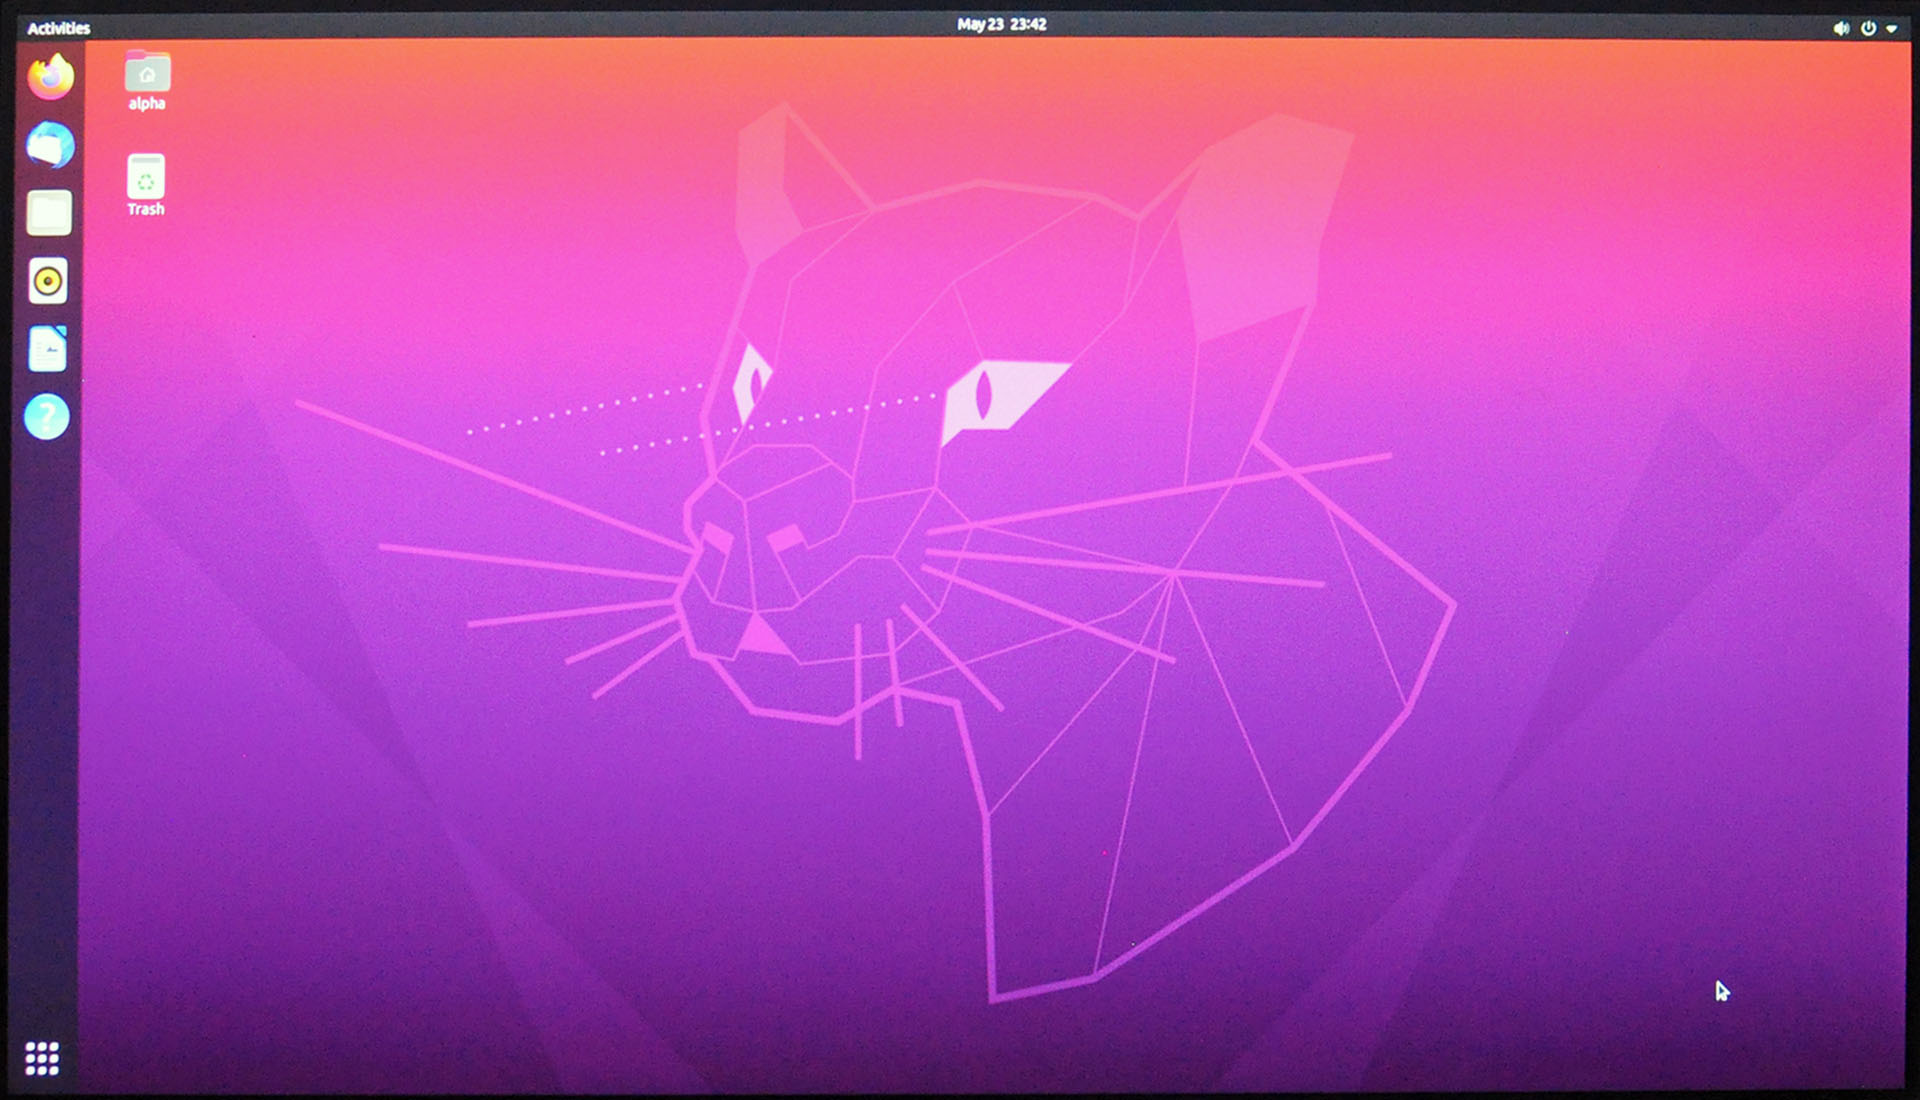Open Firefox from the dock
This screenshot has width=1920, height=1100.
tap(50, 77)
